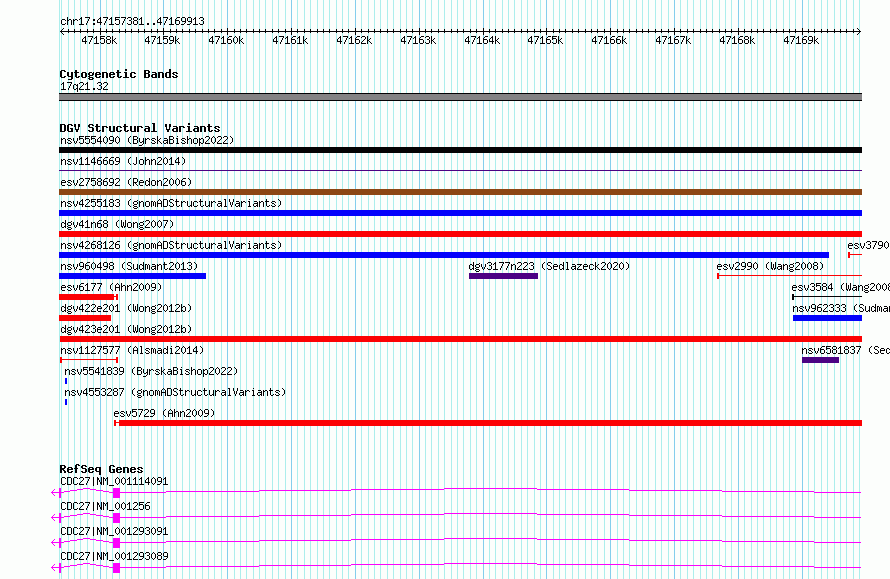
Task: Open the 17q21.32 gray band bar
Action: coord(460,97)
